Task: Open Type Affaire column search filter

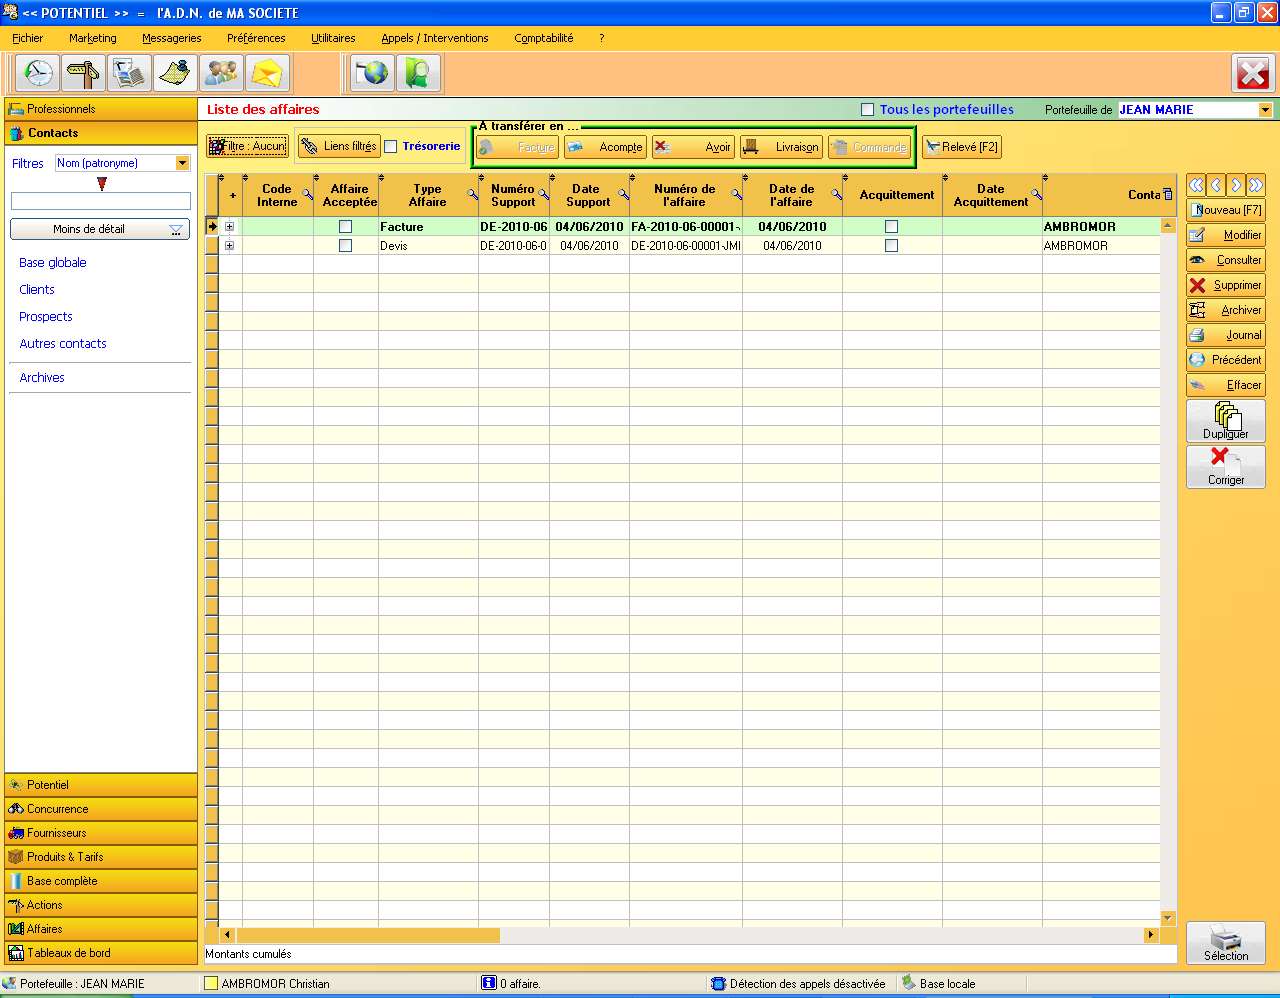Action: click(472, 194)
